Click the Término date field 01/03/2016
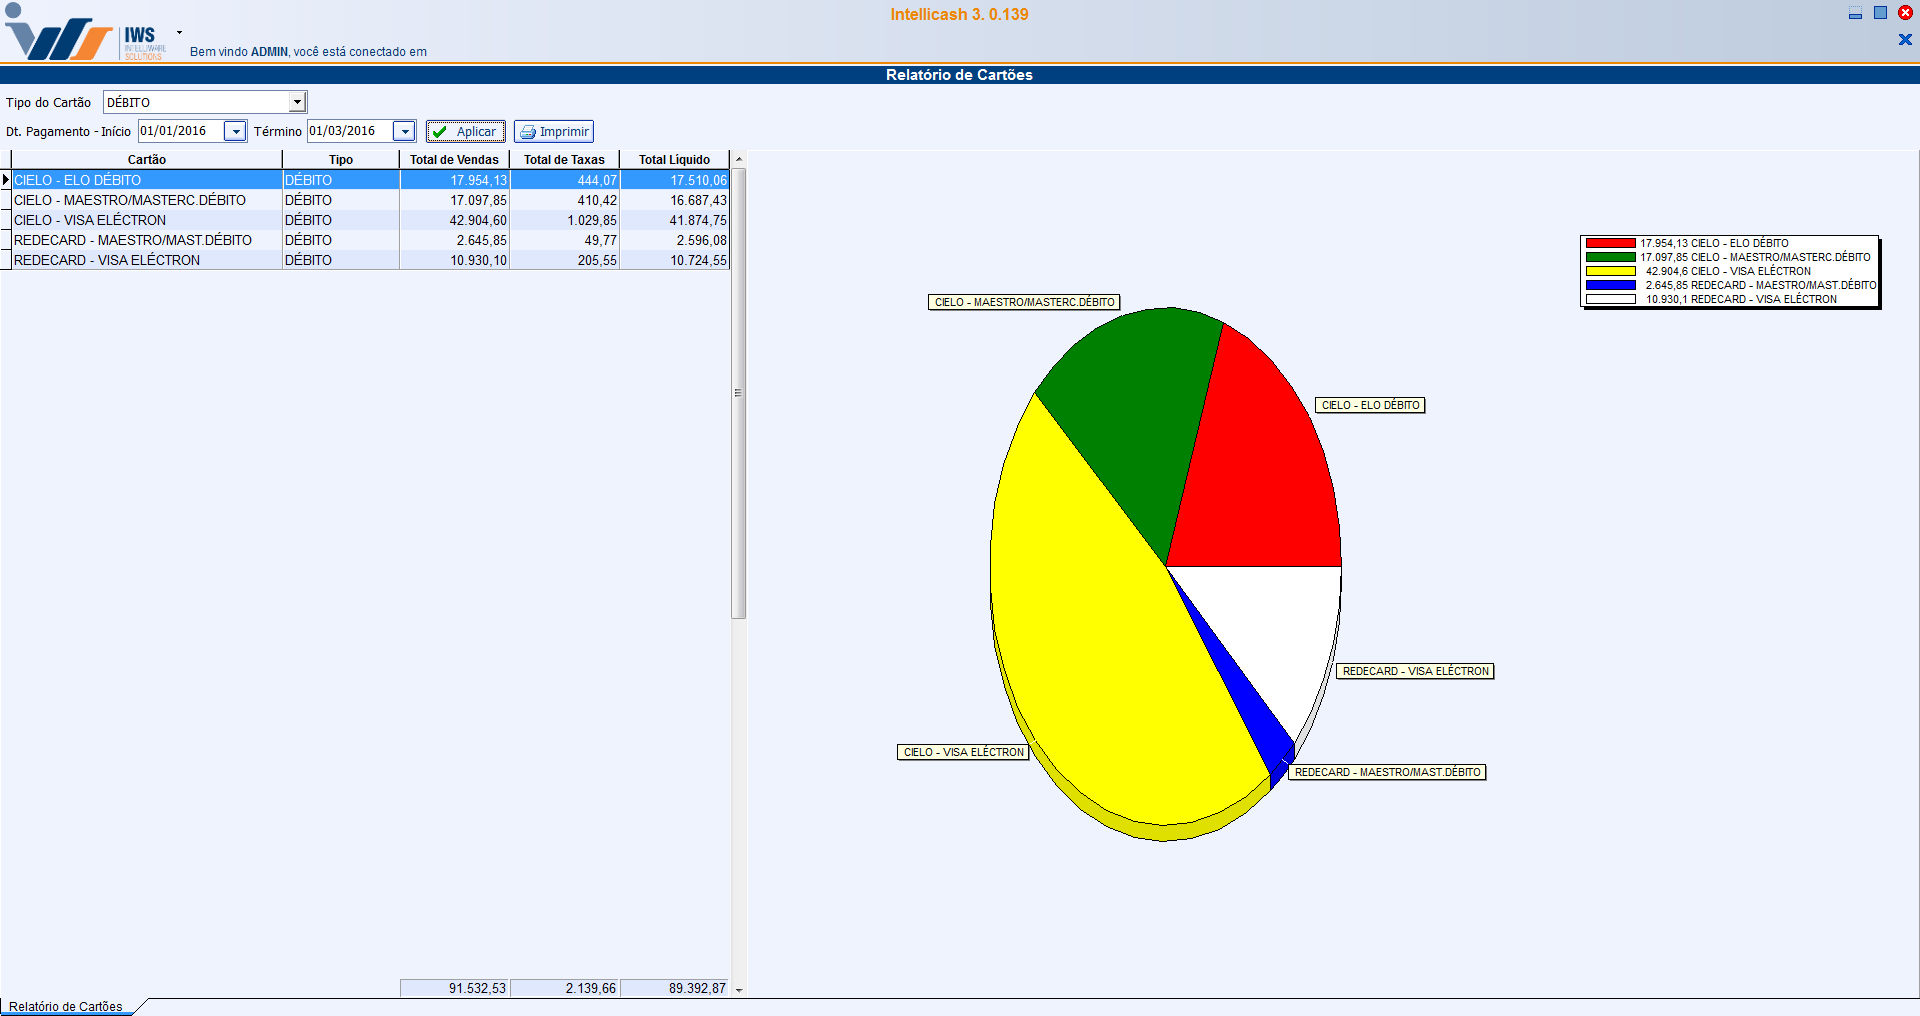Screen dimensions: 1920x1016 click(349, 131)
